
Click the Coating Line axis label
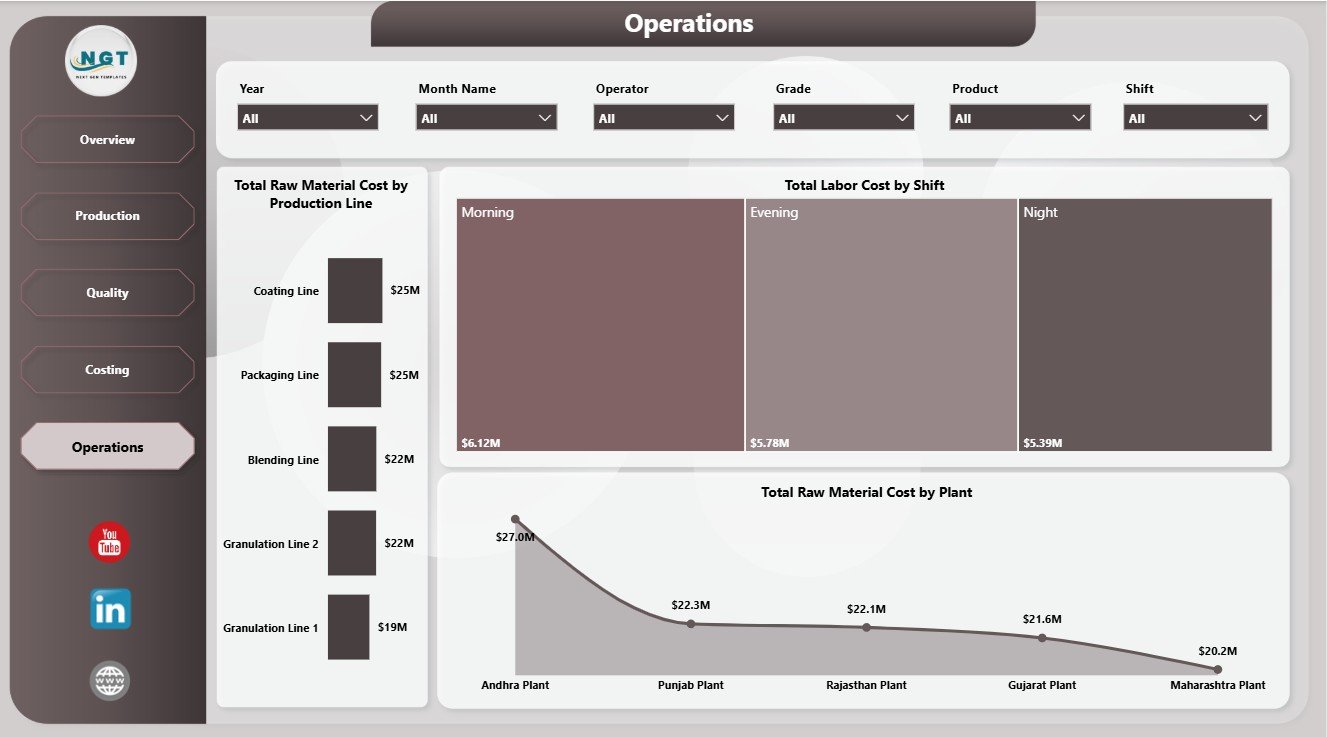pos(286,291)
